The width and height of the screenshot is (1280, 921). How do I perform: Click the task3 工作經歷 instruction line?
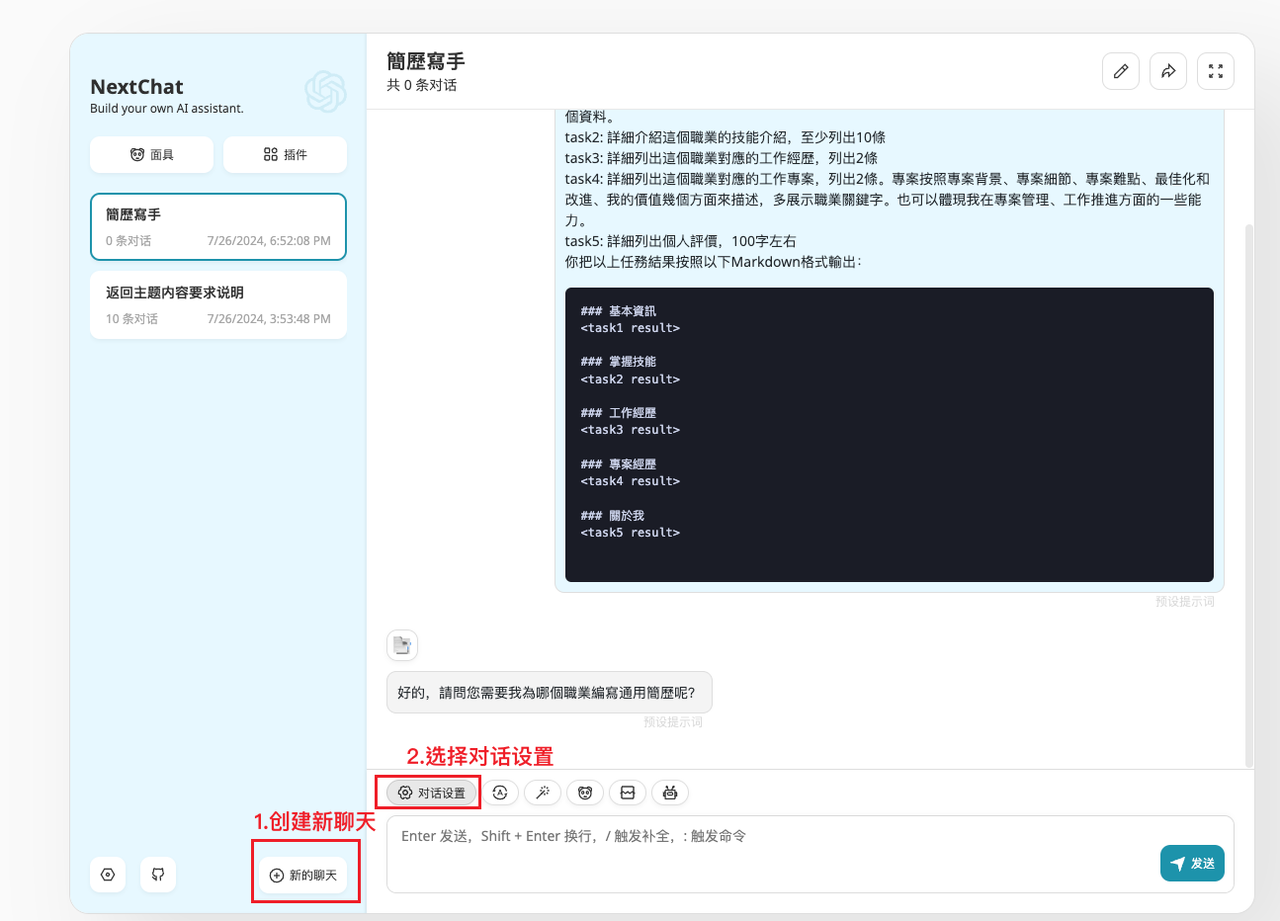coord(721,158)
